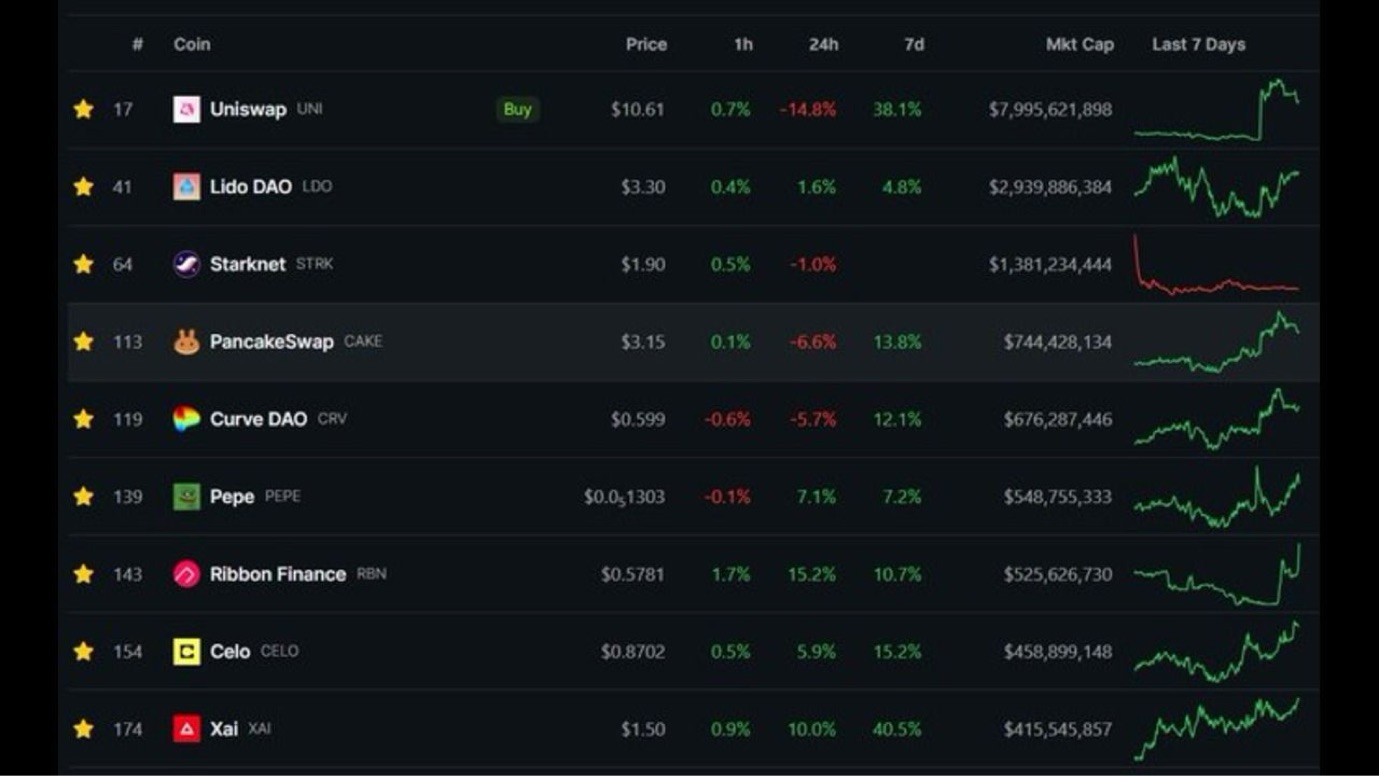Toggle the favorite star for Starknet

pyautogui.click(x=84, y=264)
